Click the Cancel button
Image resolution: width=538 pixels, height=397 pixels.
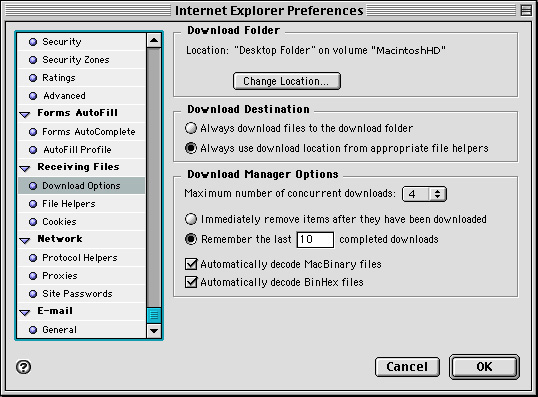[x=407, y=367]
